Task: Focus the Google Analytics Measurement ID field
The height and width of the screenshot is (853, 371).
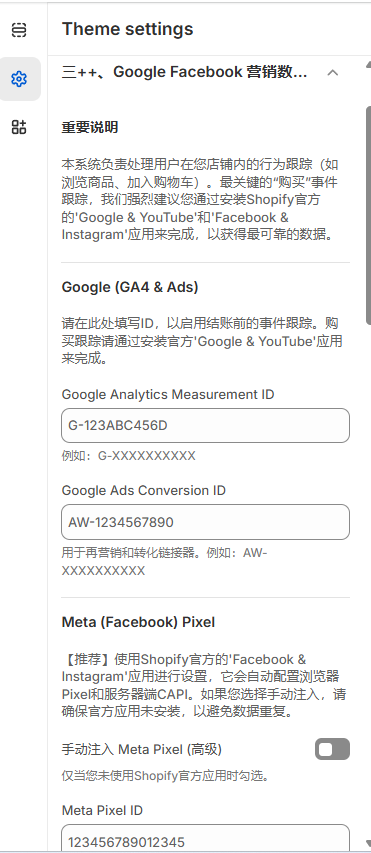Action: [x=206, y=425]
